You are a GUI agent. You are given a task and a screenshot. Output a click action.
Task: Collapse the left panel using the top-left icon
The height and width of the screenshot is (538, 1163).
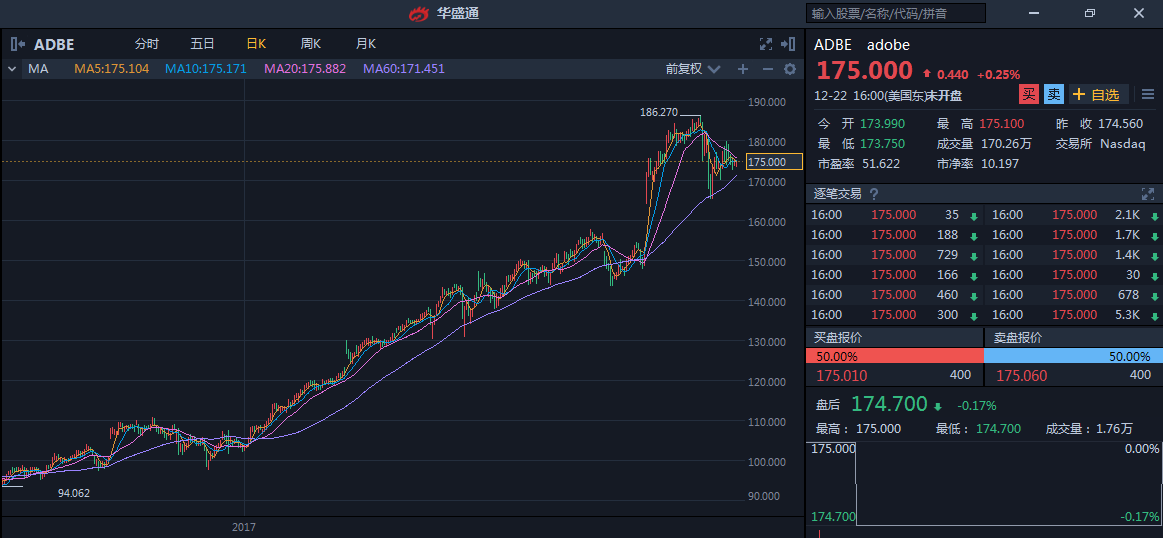(x=17, y=44)
